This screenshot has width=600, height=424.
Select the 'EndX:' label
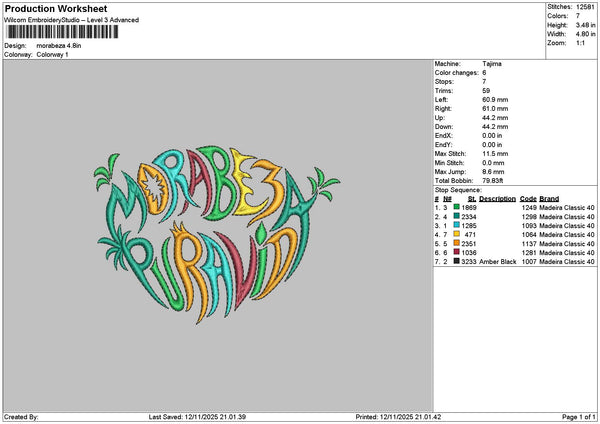click(x=443, y=135)
